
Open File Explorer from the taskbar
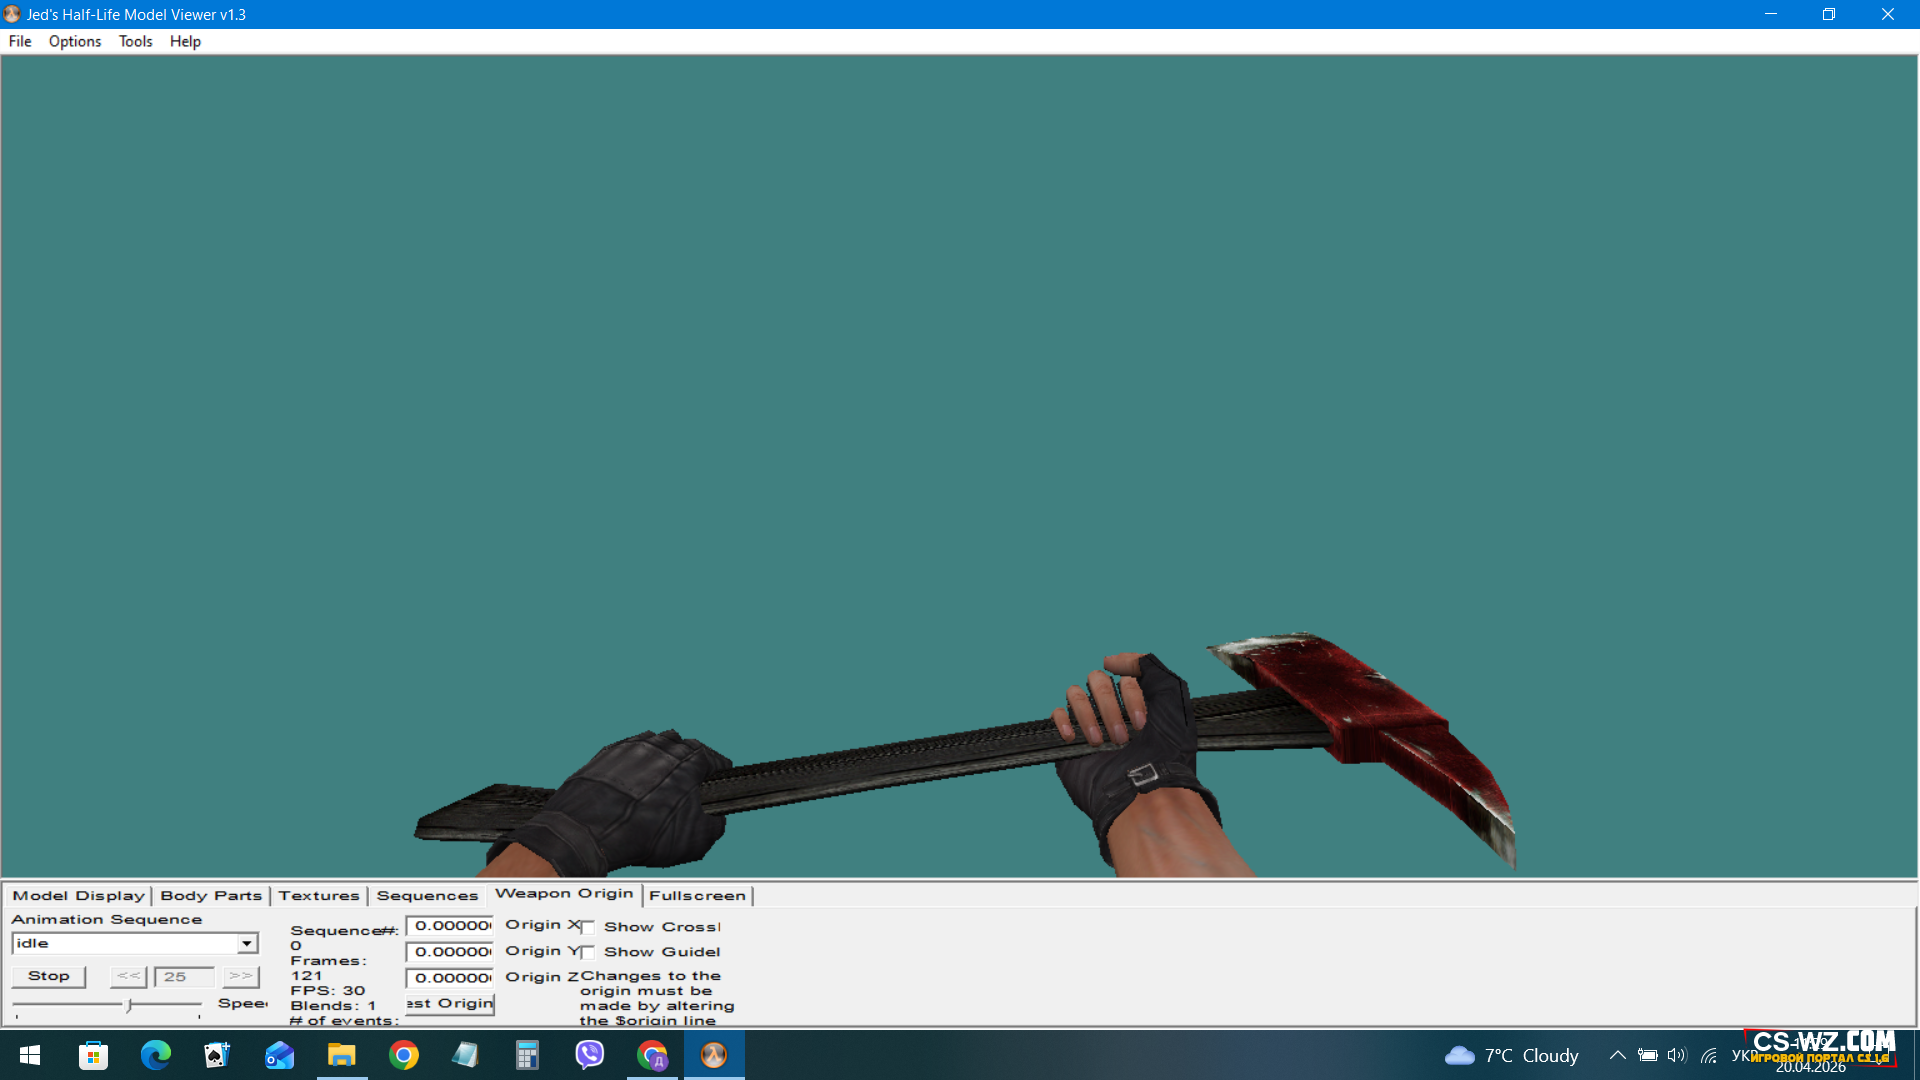click(x=341, y=1055)
